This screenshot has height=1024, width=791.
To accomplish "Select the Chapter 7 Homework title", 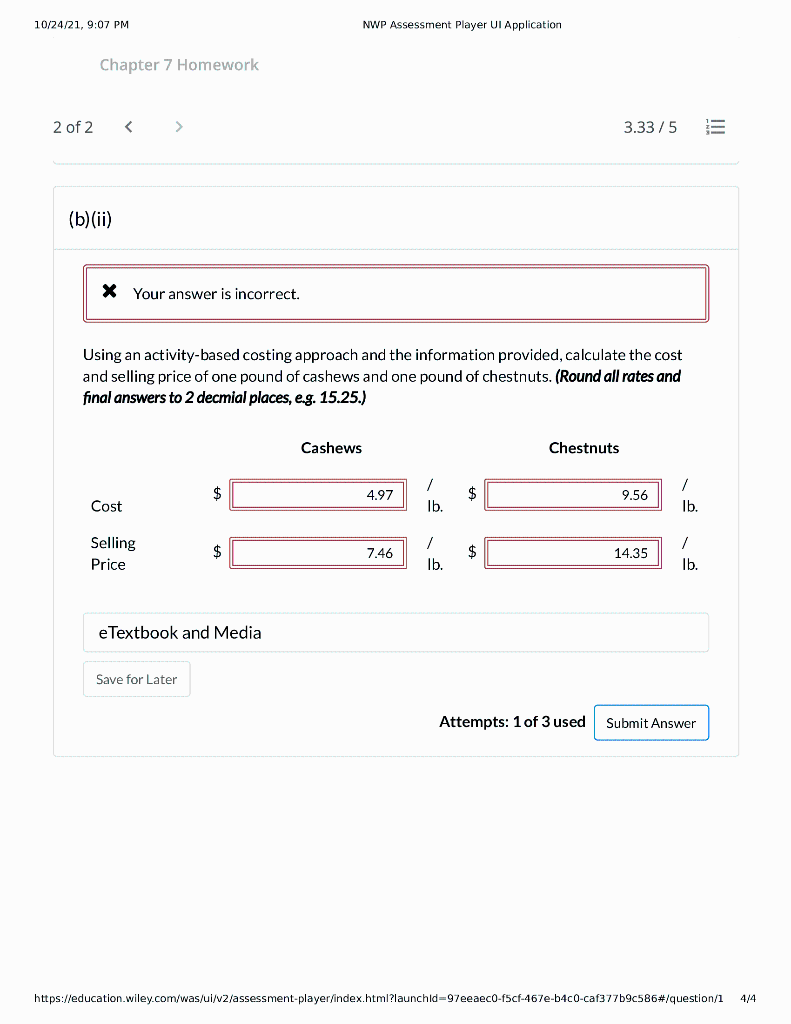I will [179, 64].
